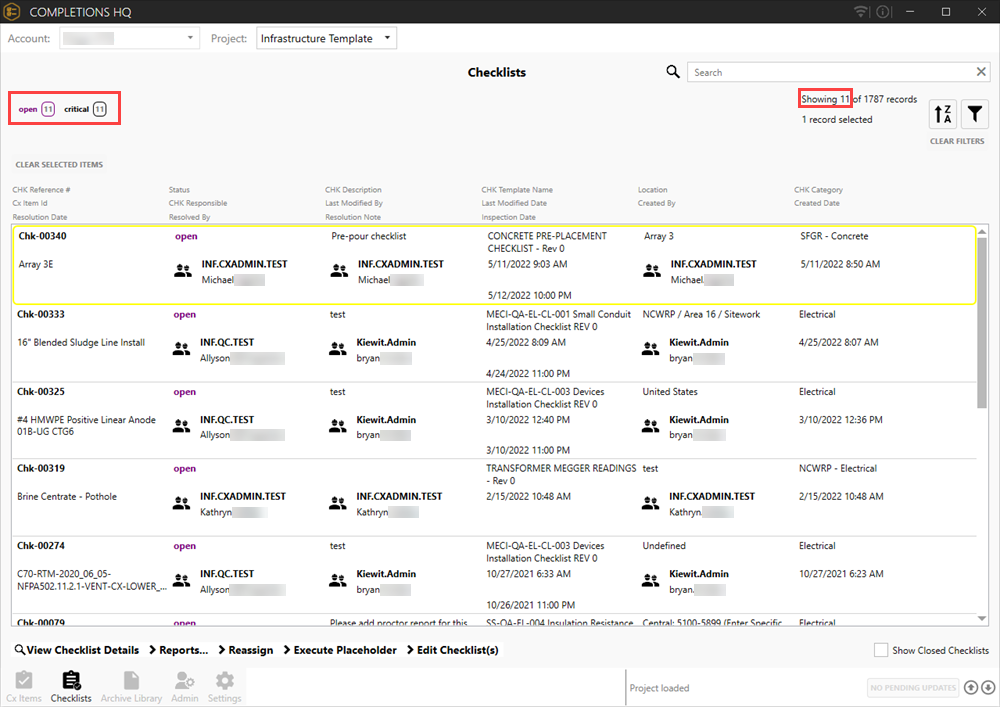Open the Cx Items tab
This screenshot has height=707, width=1000.
[x=24, y=686]
